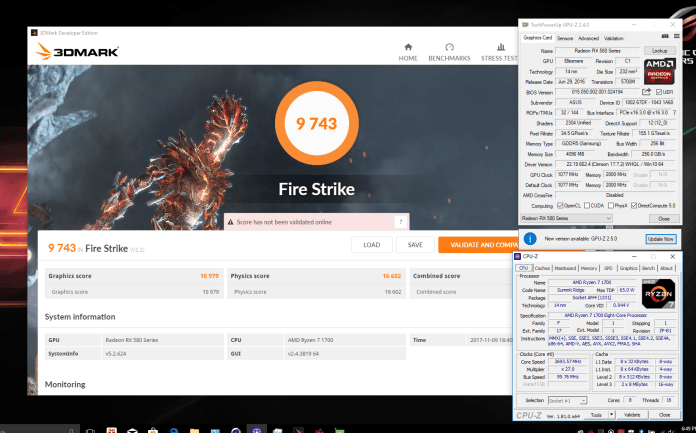Open the Graphics tab in CPU-Z

tap(628, 268)
